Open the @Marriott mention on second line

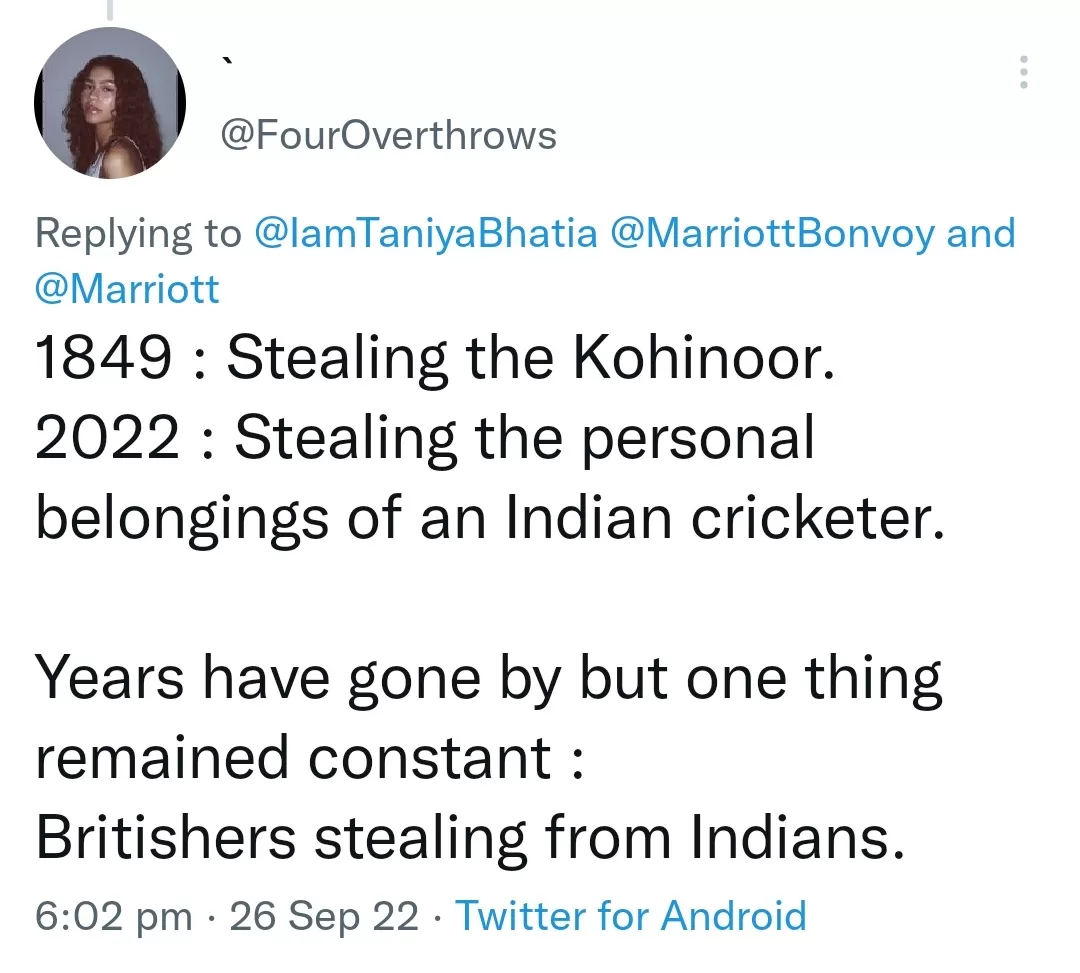(127, 289)
